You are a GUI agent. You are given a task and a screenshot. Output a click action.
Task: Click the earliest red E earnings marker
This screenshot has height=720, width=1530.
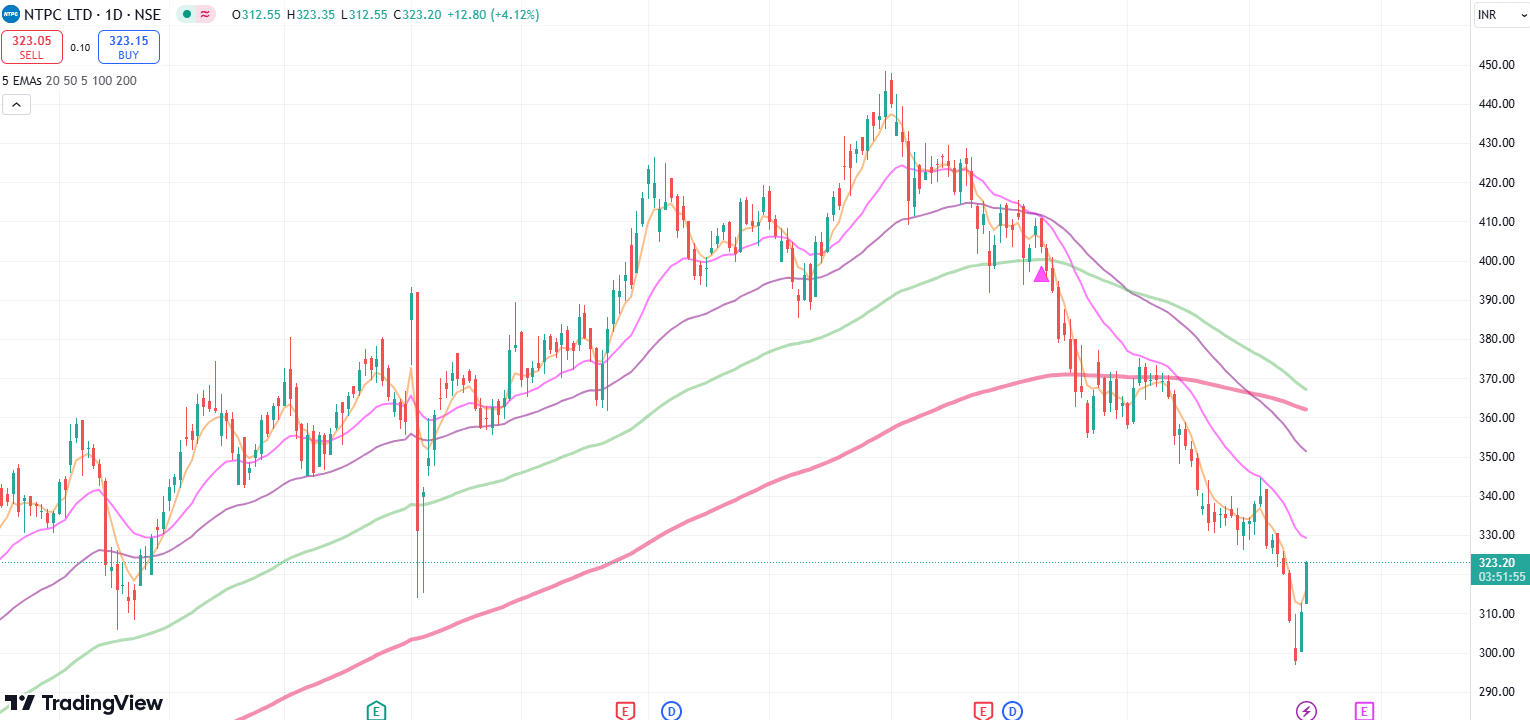pyautogui.click(x=625, y=711)
